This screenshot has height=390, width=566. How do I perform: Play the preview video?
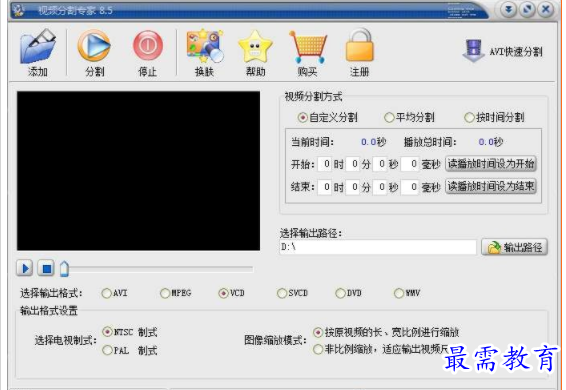coord(25,268)
